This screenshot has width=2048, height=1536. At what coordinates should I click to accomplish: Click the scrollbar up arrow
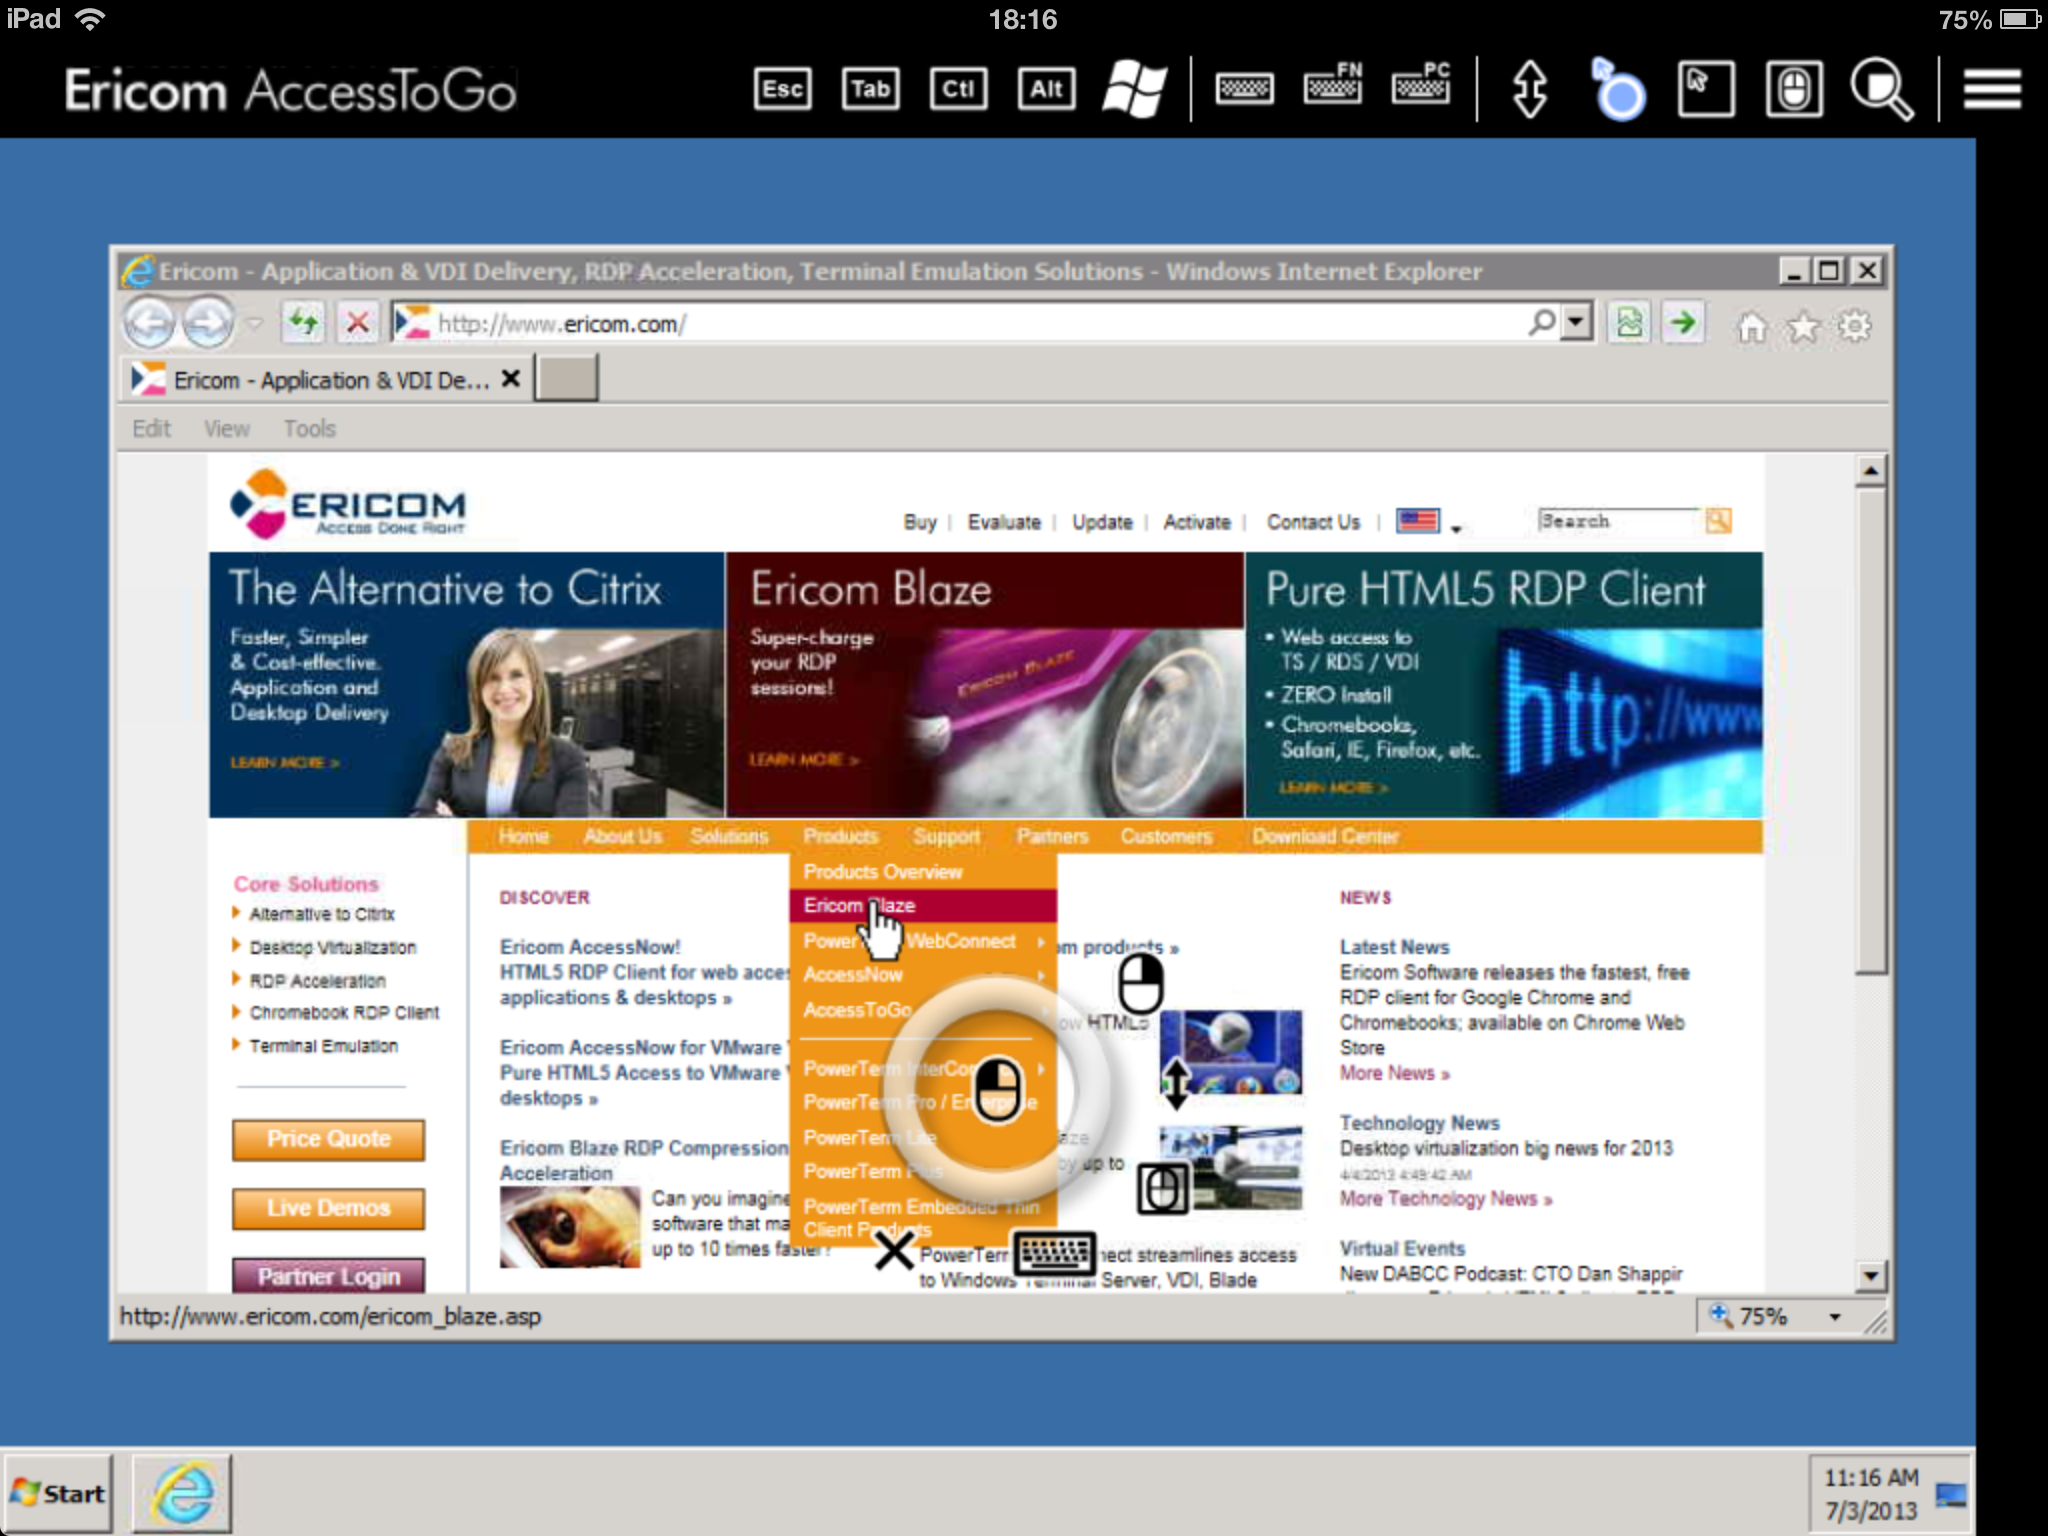point(1870,470)
